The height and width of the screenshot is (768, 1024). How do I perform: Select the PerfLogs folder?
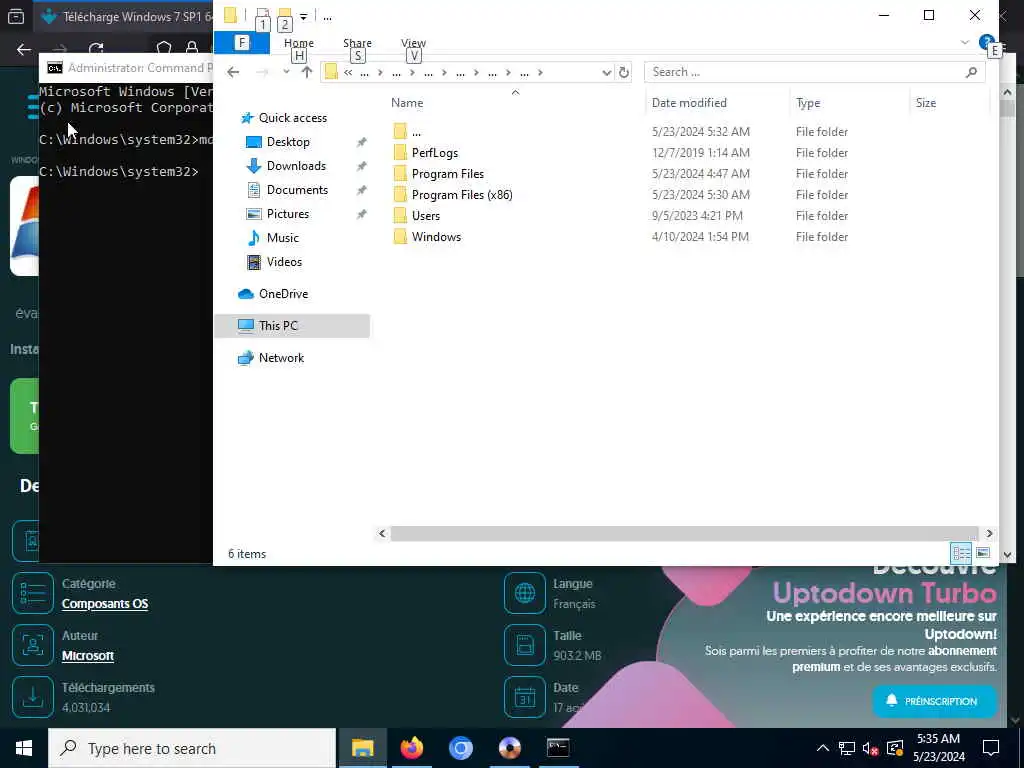pos(434,153)
